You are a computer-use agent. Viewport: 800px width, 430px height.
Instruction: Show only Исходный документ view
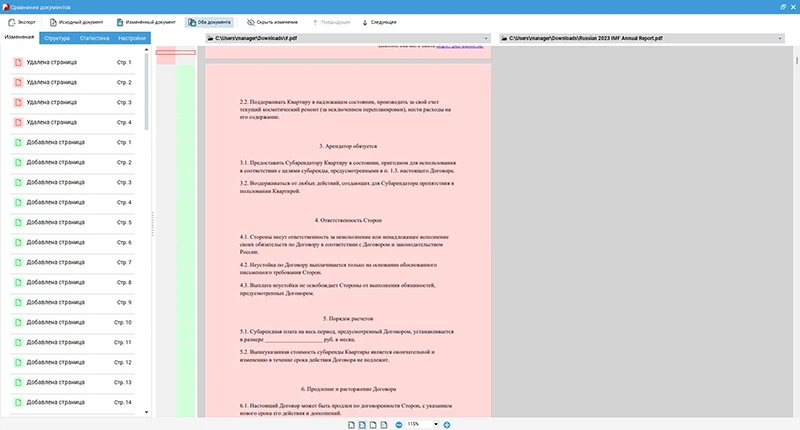(x=76, y=22)
